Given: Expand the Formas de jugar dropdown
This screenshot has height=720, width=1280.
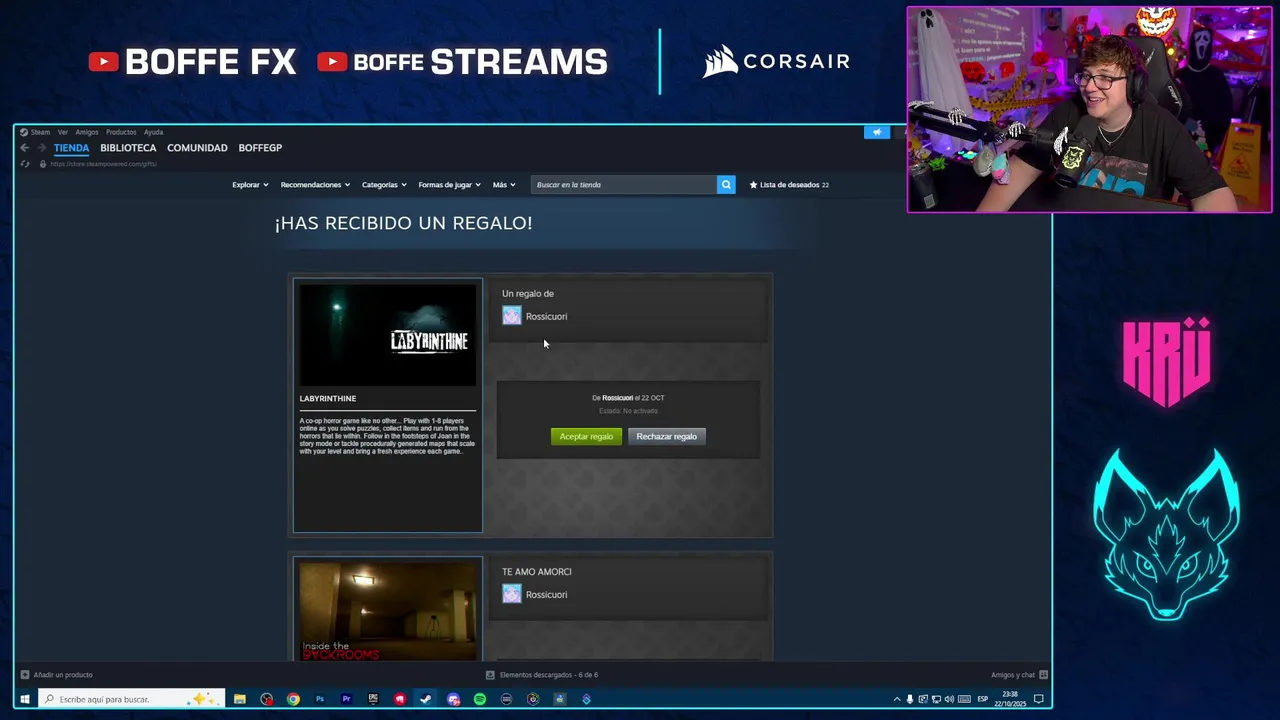Looking at the screenshot, I should (x=449, y=185).
